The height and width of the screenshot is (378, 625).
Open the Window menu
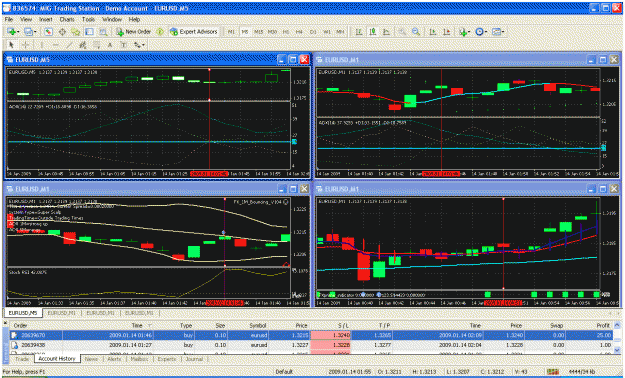coord(112,19)
